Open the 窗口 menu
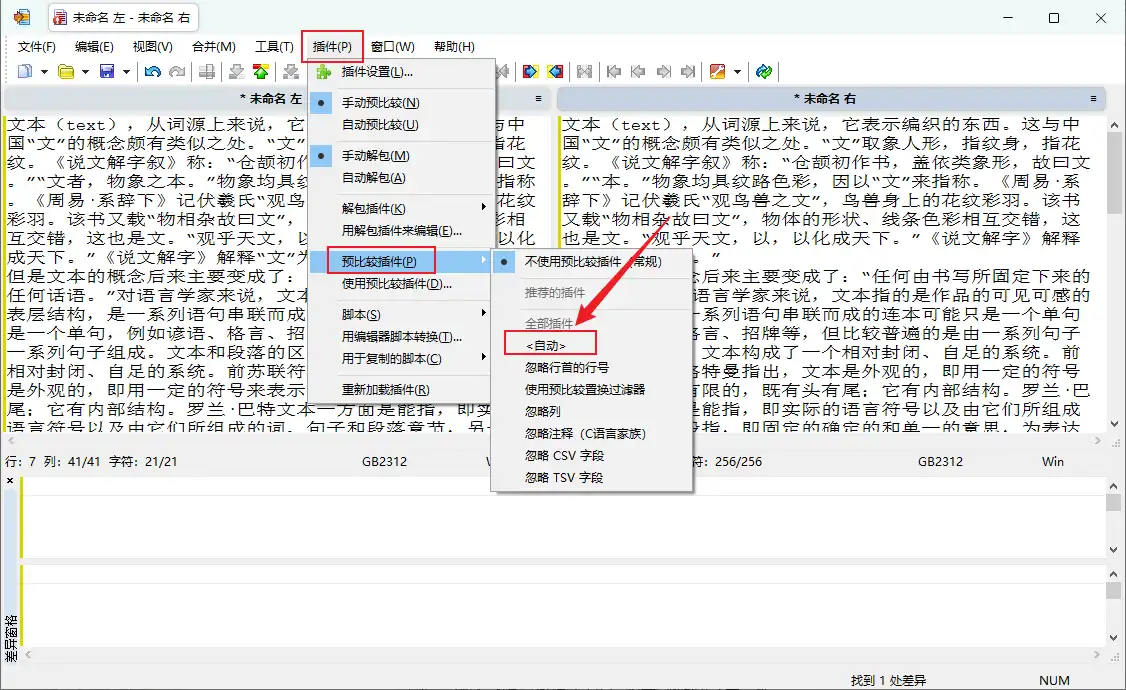Image resolution: width=1126 pixels, height=690 pixels. click(x=393, y=46)
